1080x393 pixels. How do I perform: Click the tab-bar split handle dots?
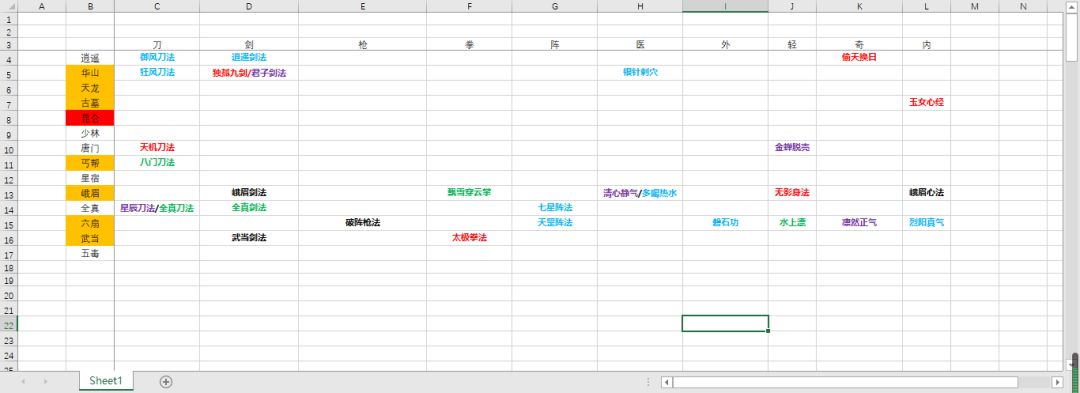coord(648,382)
